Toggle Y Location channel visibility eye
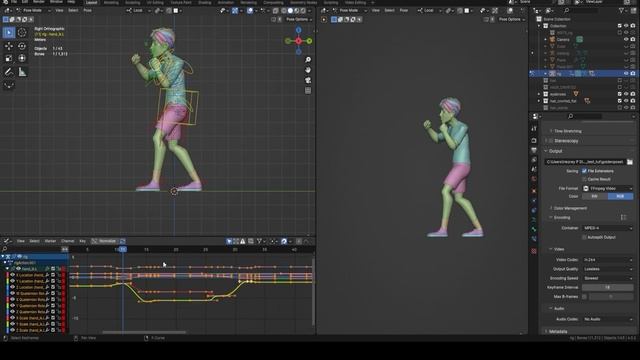Viewport: 640px width, 360px height. click(x=12, y=281)
